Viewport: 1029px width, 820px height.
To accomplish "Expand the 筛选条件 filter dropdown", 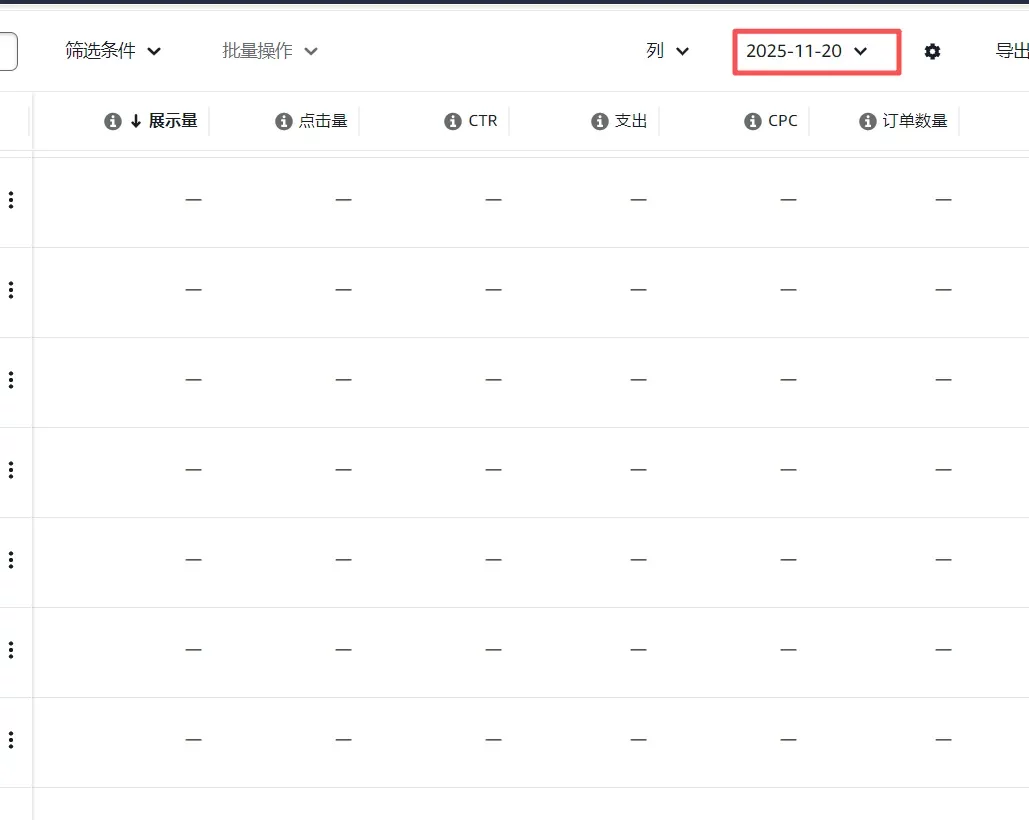I will [x=113, y=51].
